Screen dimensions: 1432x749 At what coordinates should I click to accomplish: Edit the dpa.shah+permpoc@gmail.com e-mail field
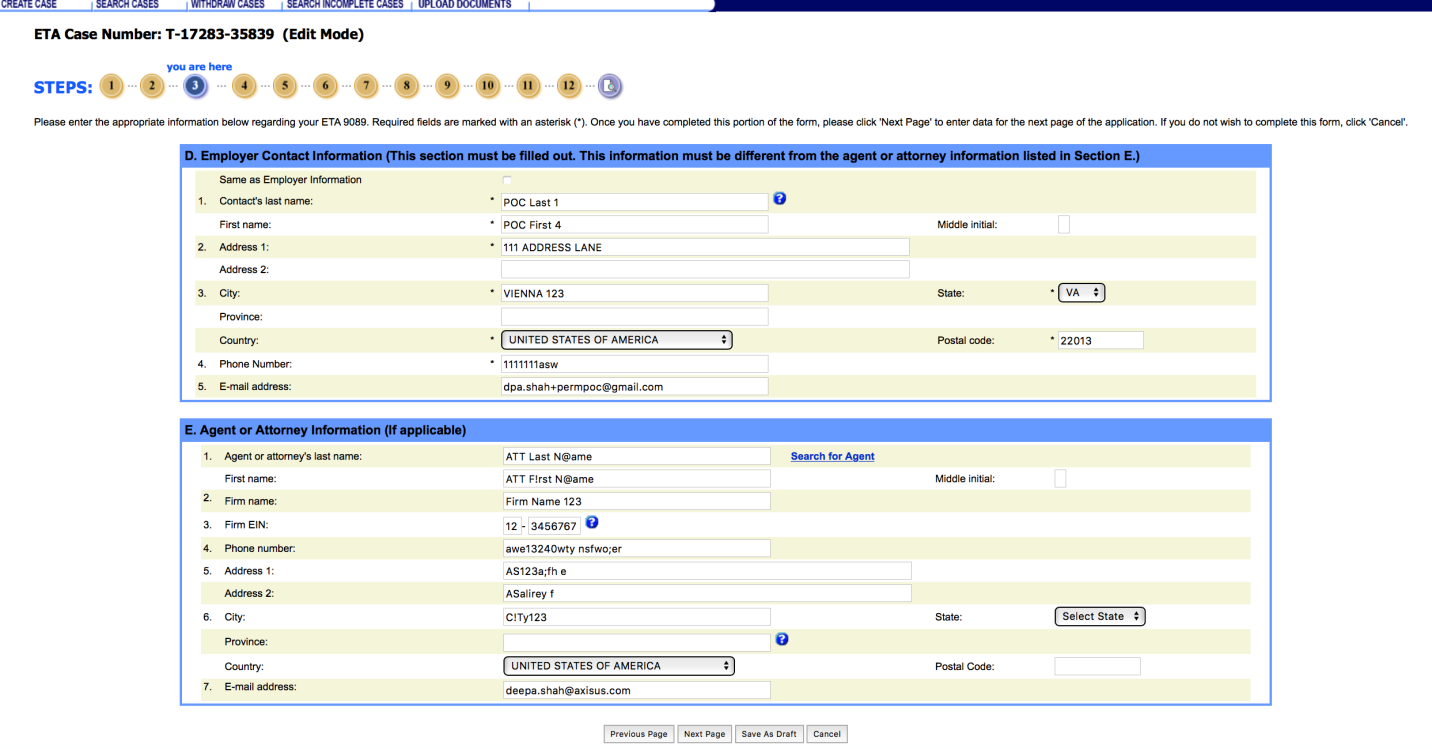pyautogui.click(x=634, y=387)
